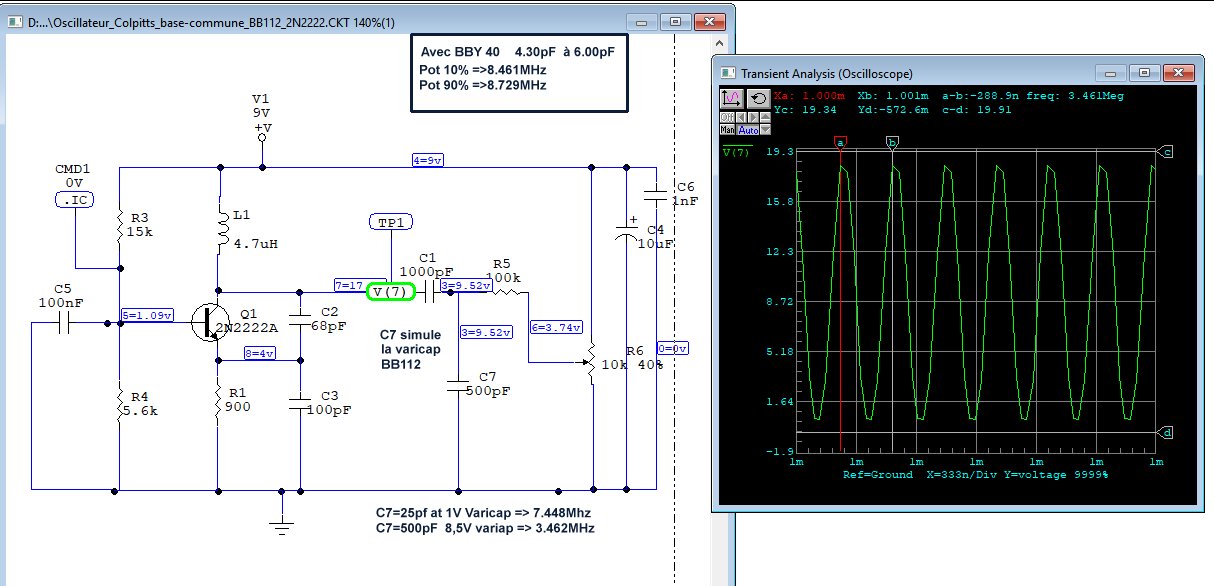Click the waveform graph setup icon
This screenshot has height=586, width=1214.
(x=730, y=99)
